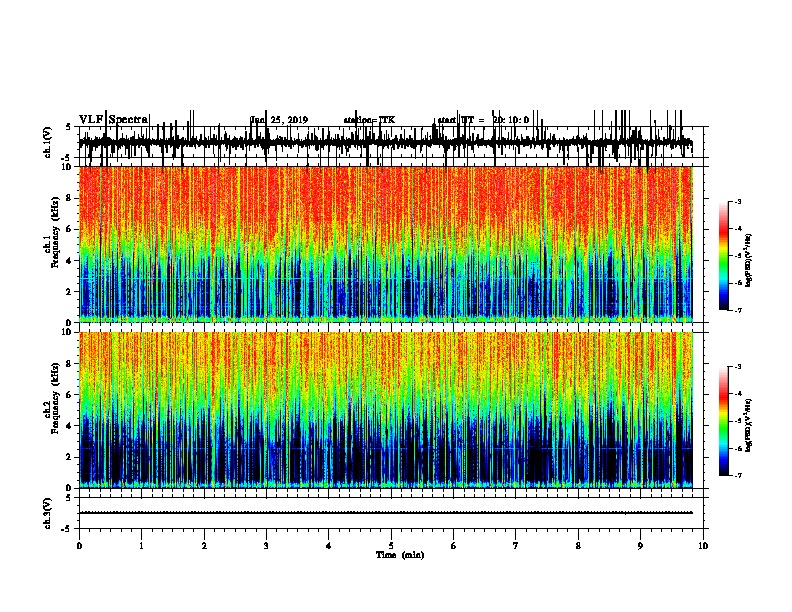Click time axis tick label '9'
The width and height of the screenshot is (792, 612).
point(640,546)
